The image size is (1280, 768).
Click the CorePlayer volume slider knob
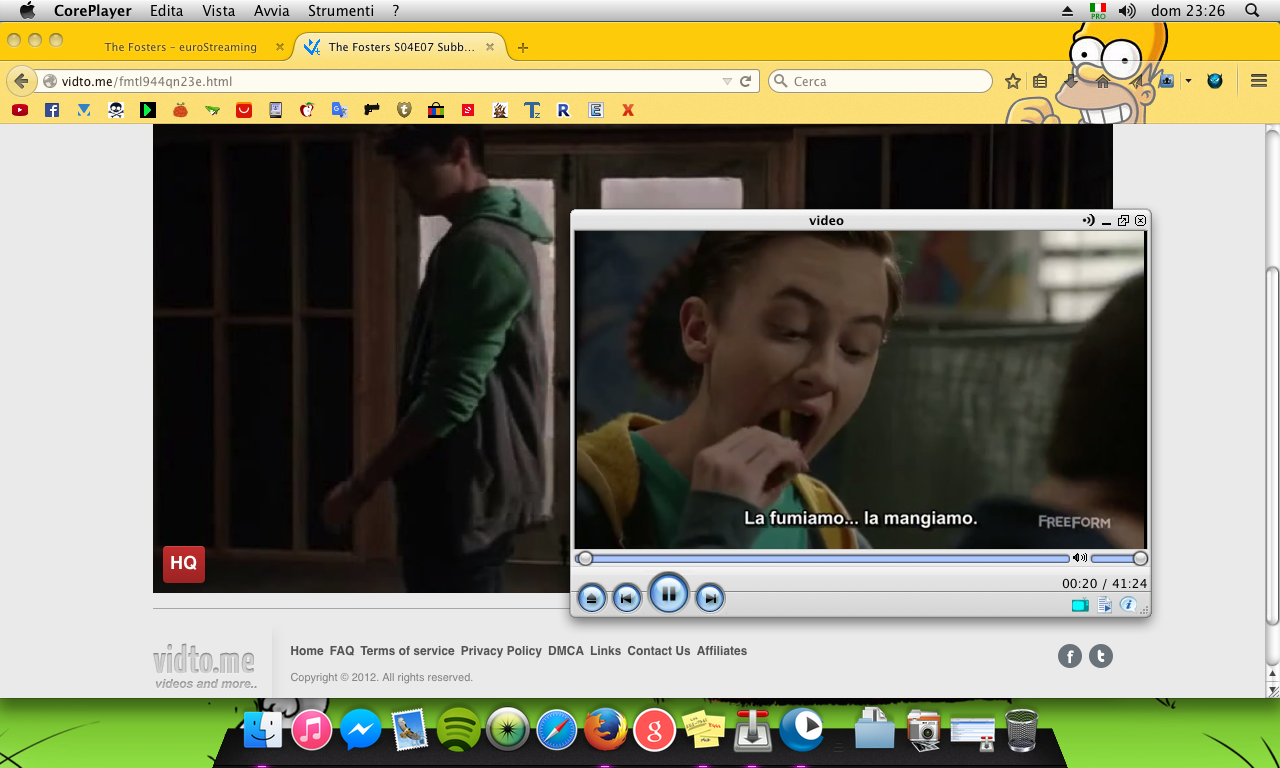click(1140, 559)
